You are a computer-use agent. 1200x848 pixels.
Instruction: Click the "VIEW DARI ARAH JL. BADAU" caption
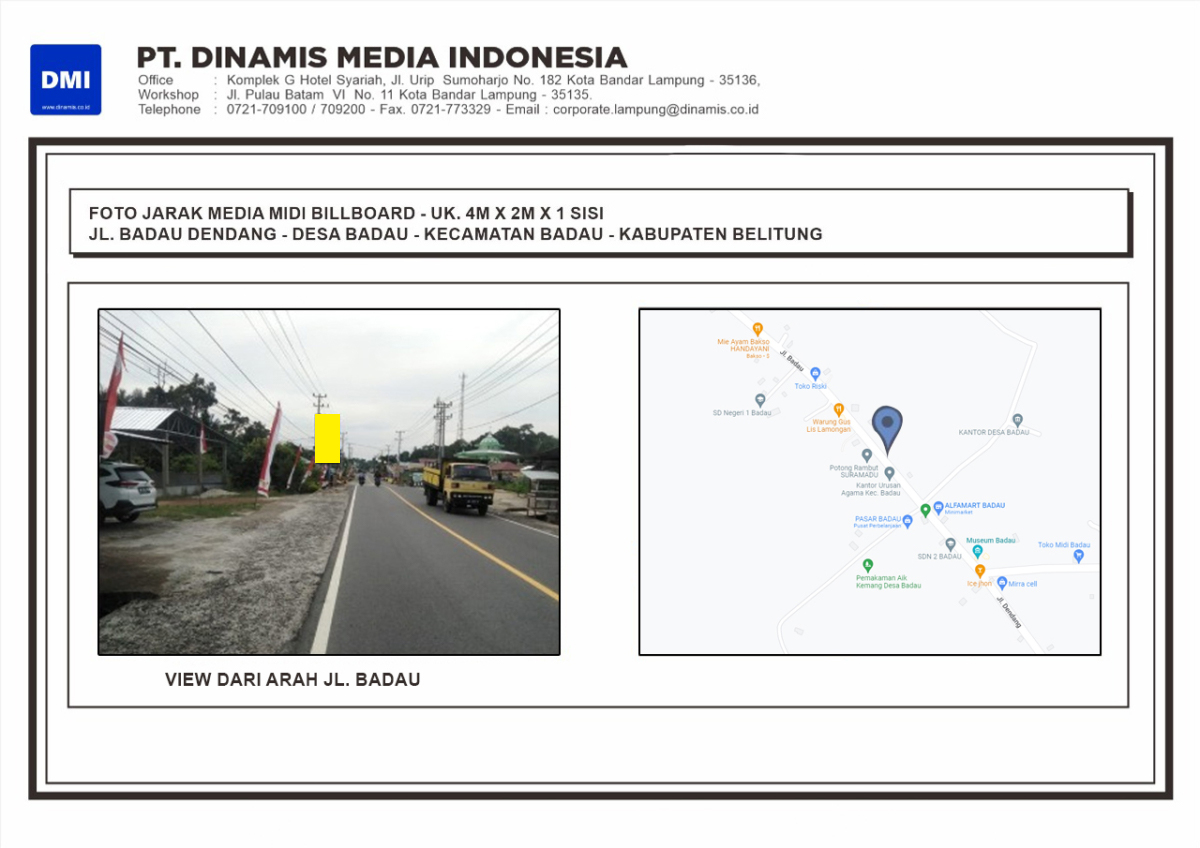coord(292,680)
